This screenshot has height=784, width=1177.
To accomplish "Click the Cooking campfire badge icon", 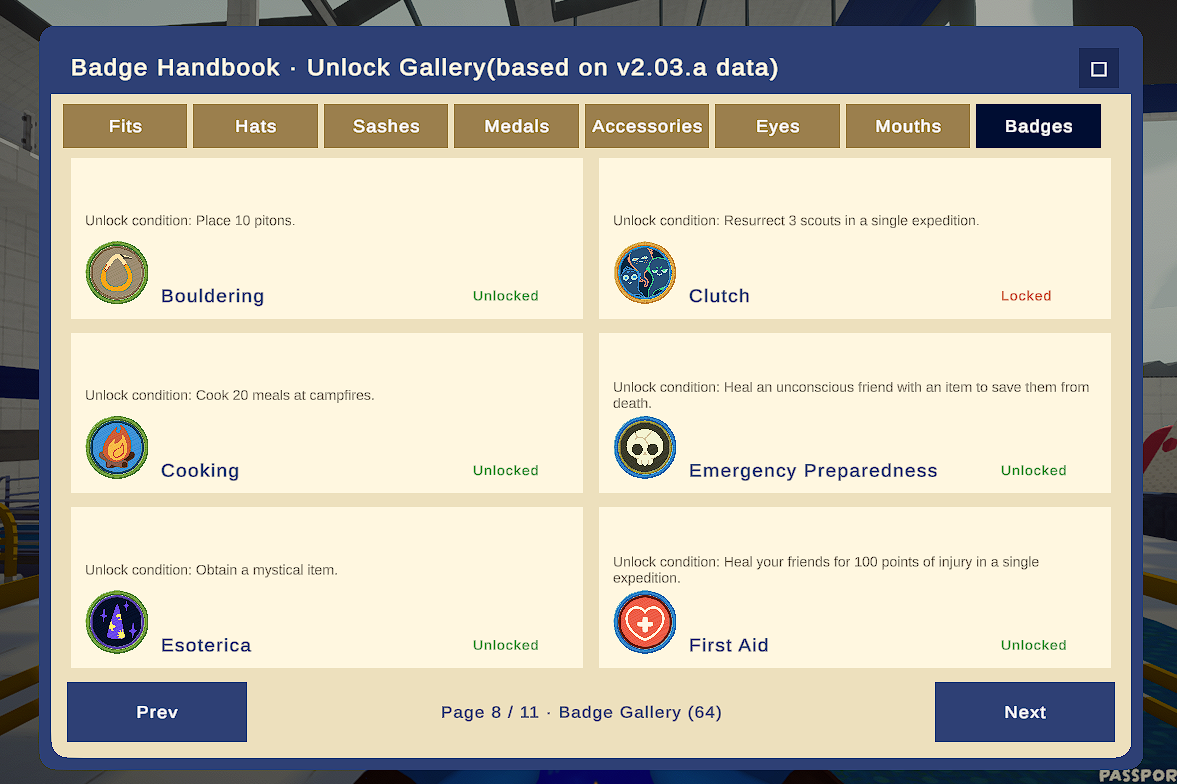I will click(116, 448).
